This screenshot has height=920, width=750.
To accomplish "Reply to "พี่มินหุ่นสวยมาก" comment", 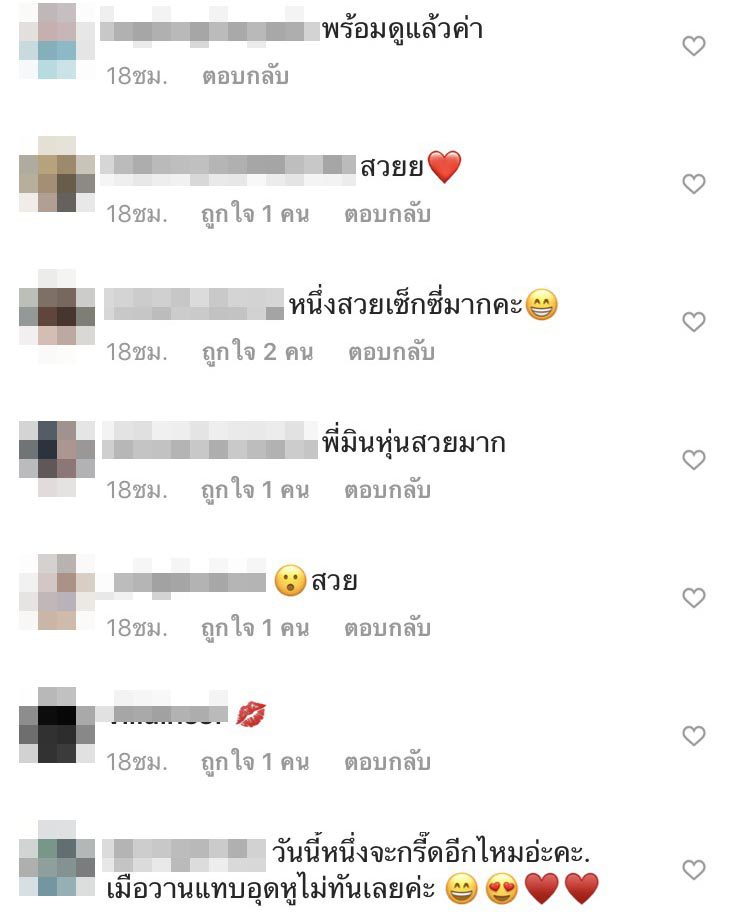I will [387, 490].
